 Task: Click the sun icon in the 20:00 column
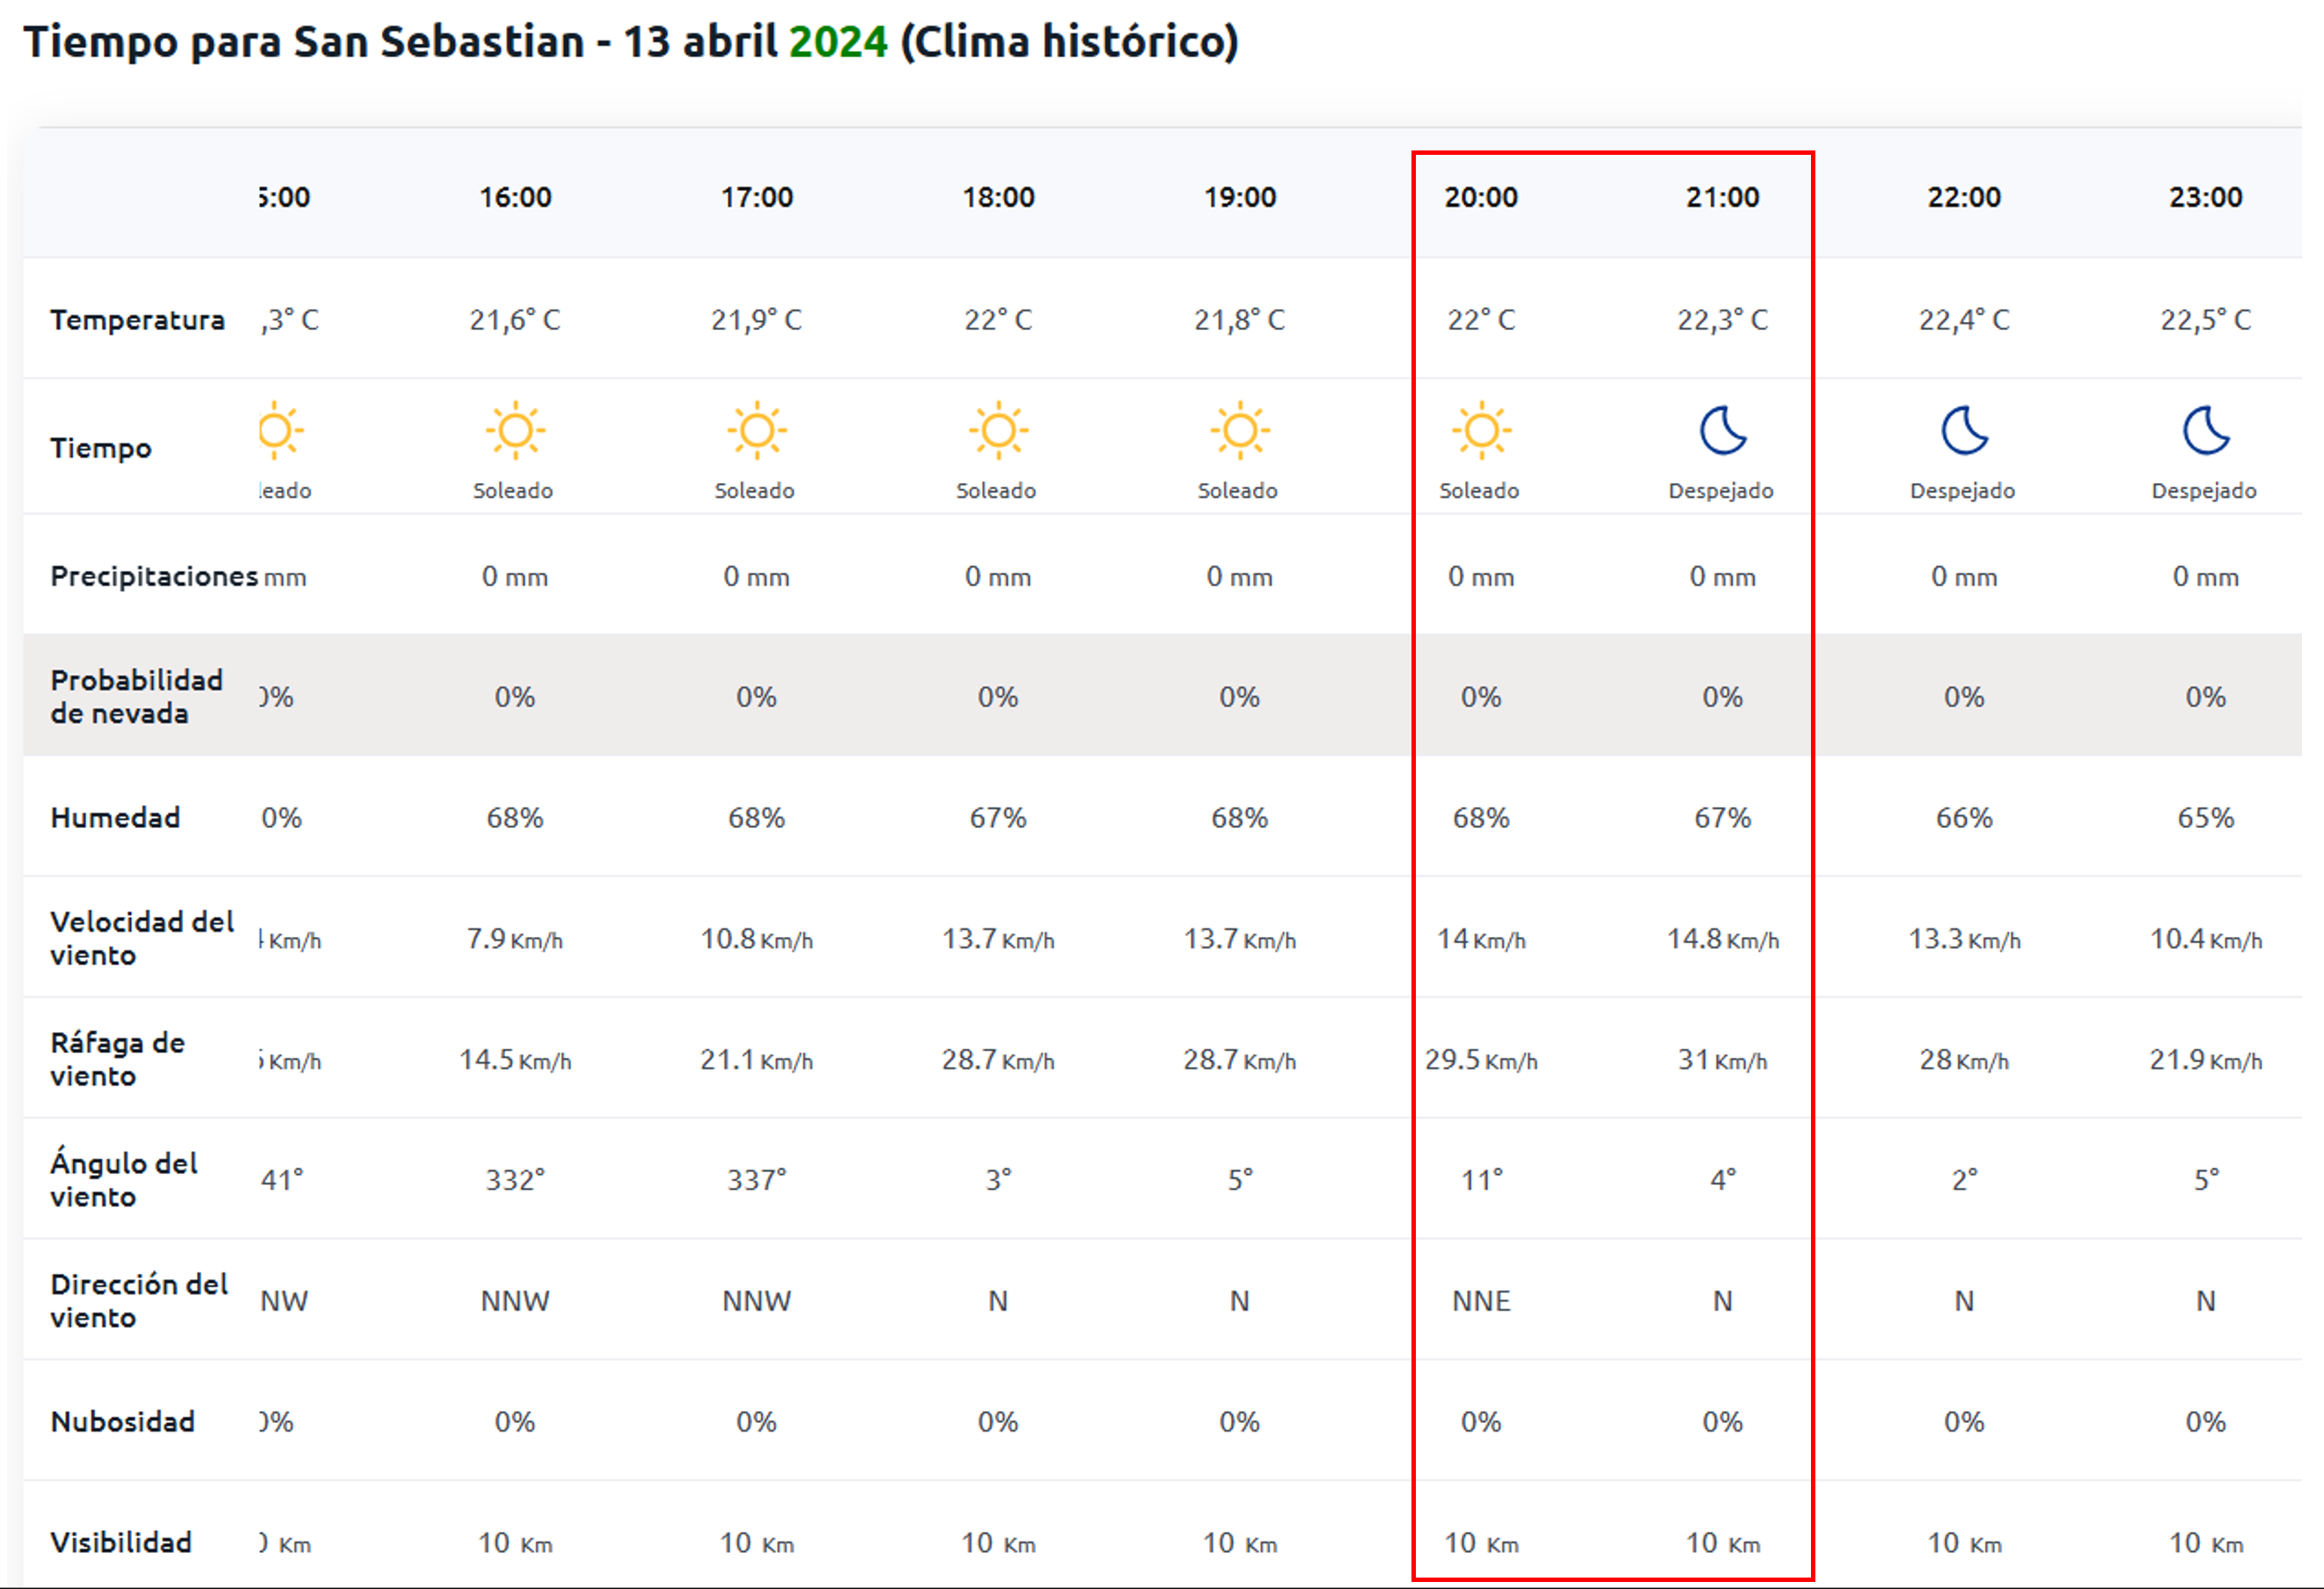coord(1481,431)
